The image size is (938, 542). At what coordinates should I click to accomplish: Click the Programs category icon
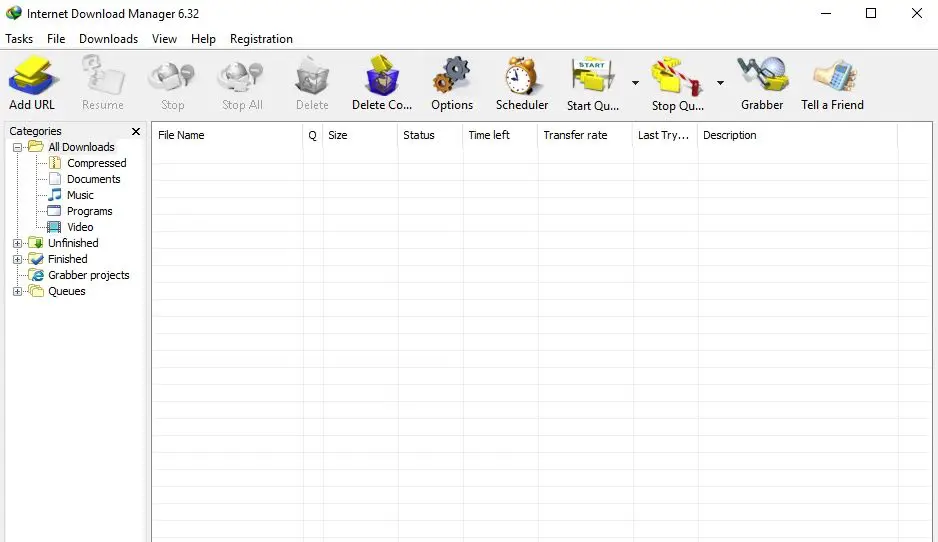54,211
